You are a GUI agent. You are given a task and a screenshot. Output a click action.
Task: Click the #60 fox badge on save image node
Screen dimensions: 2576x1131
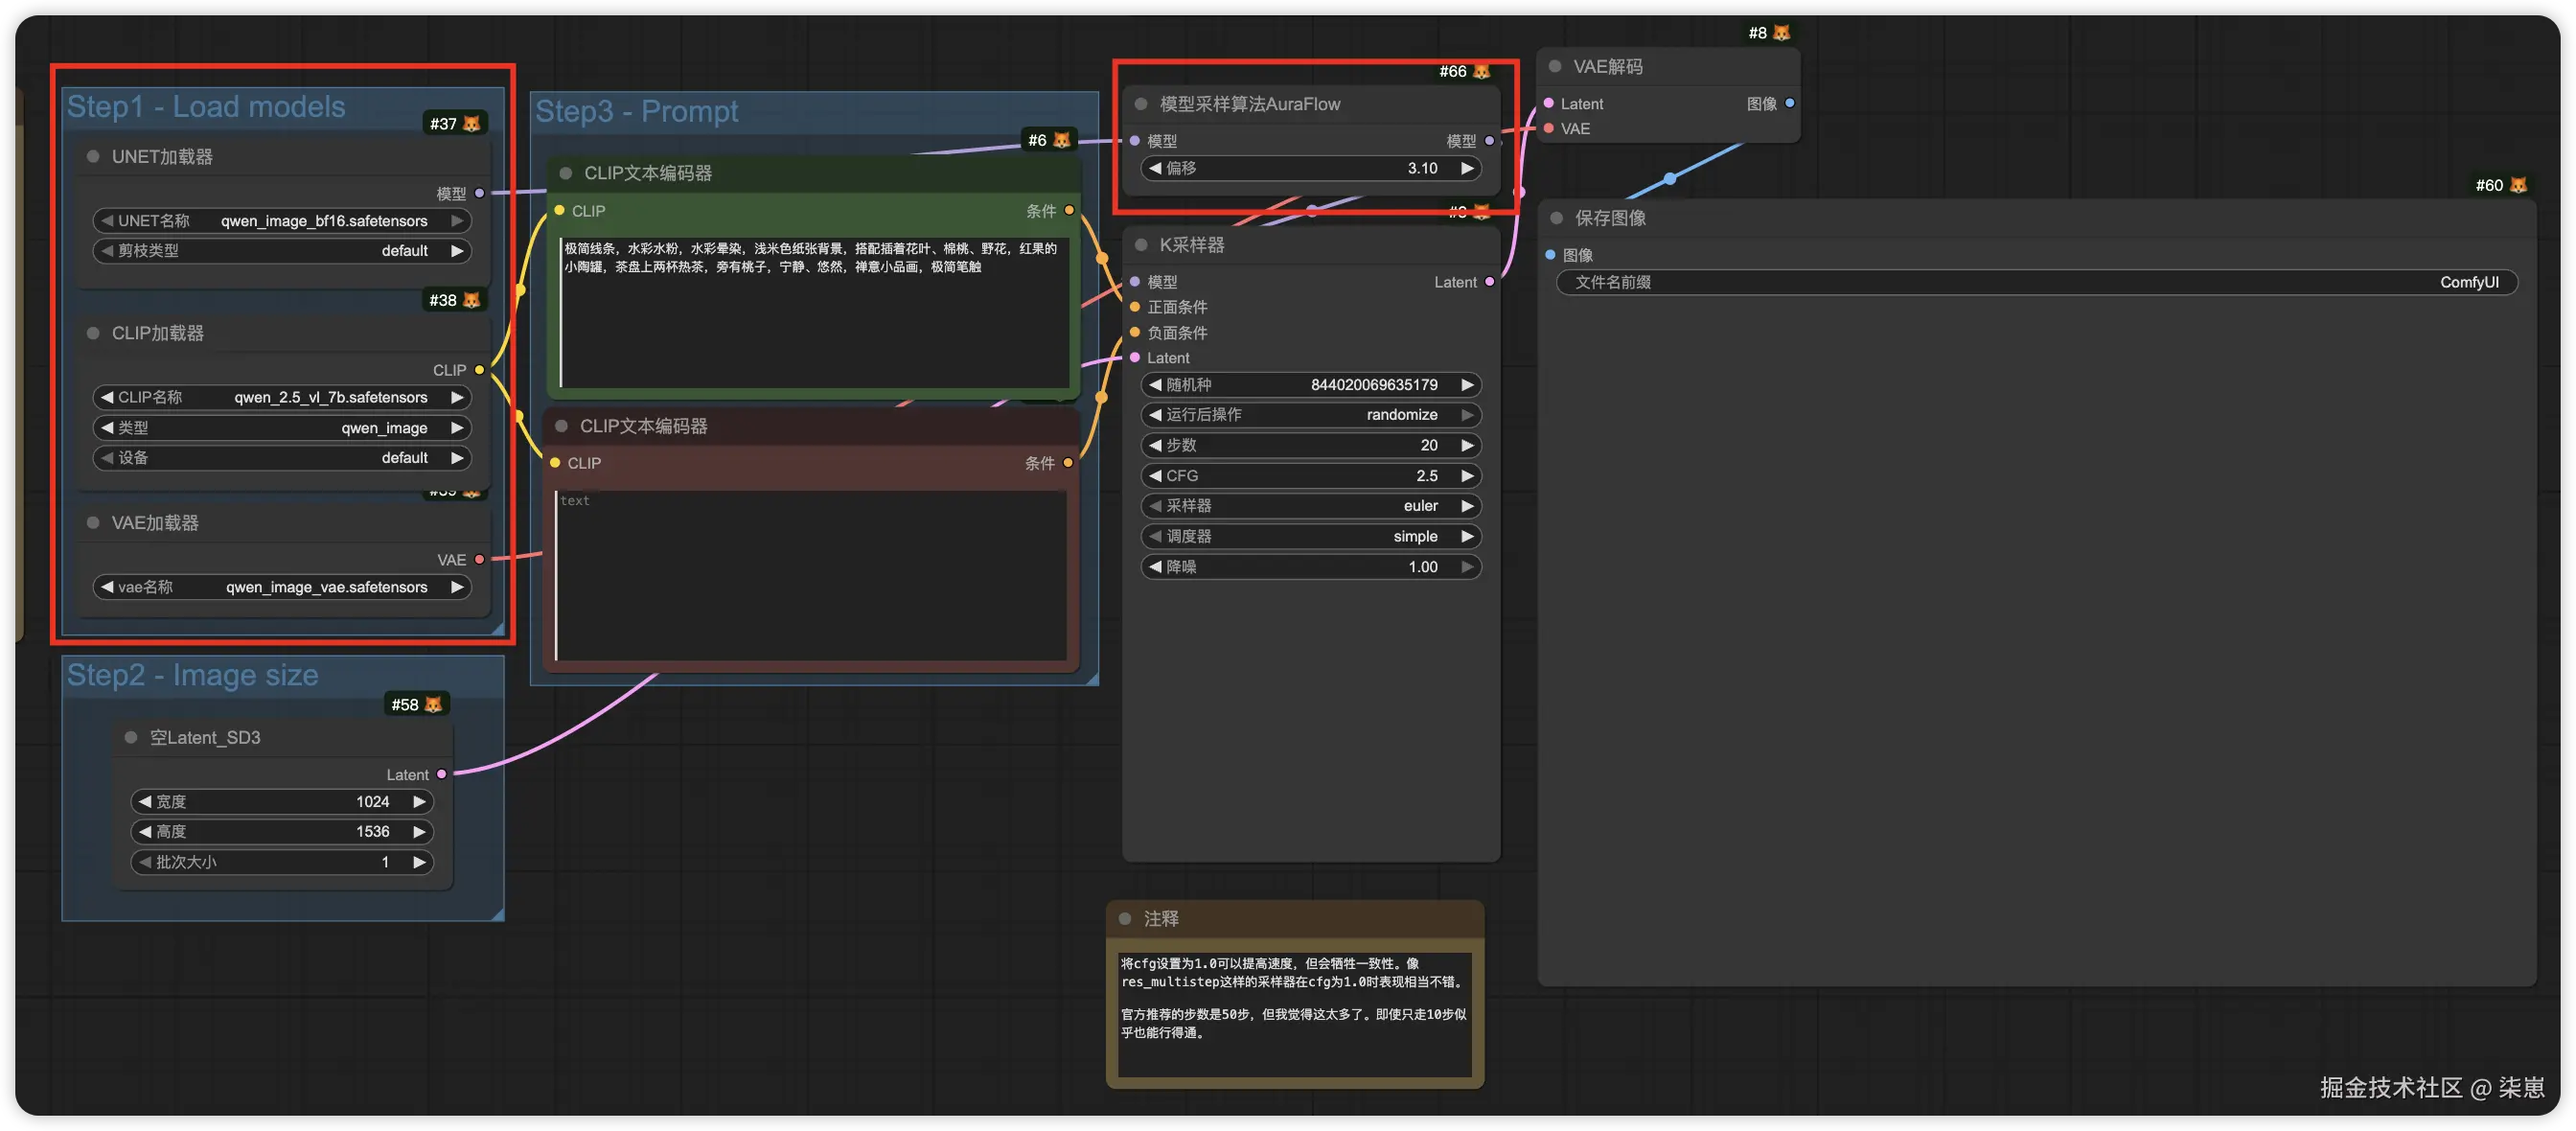coord(2518,185)
